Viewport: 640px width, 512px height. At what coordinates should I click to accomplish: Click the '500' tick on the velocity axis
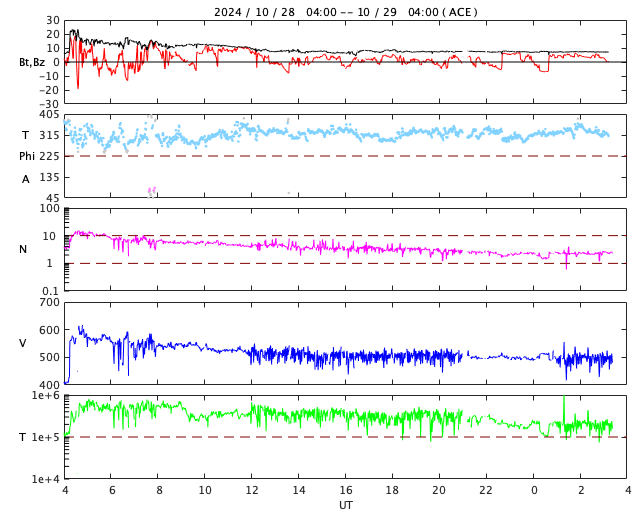click(x=49, y=357)
